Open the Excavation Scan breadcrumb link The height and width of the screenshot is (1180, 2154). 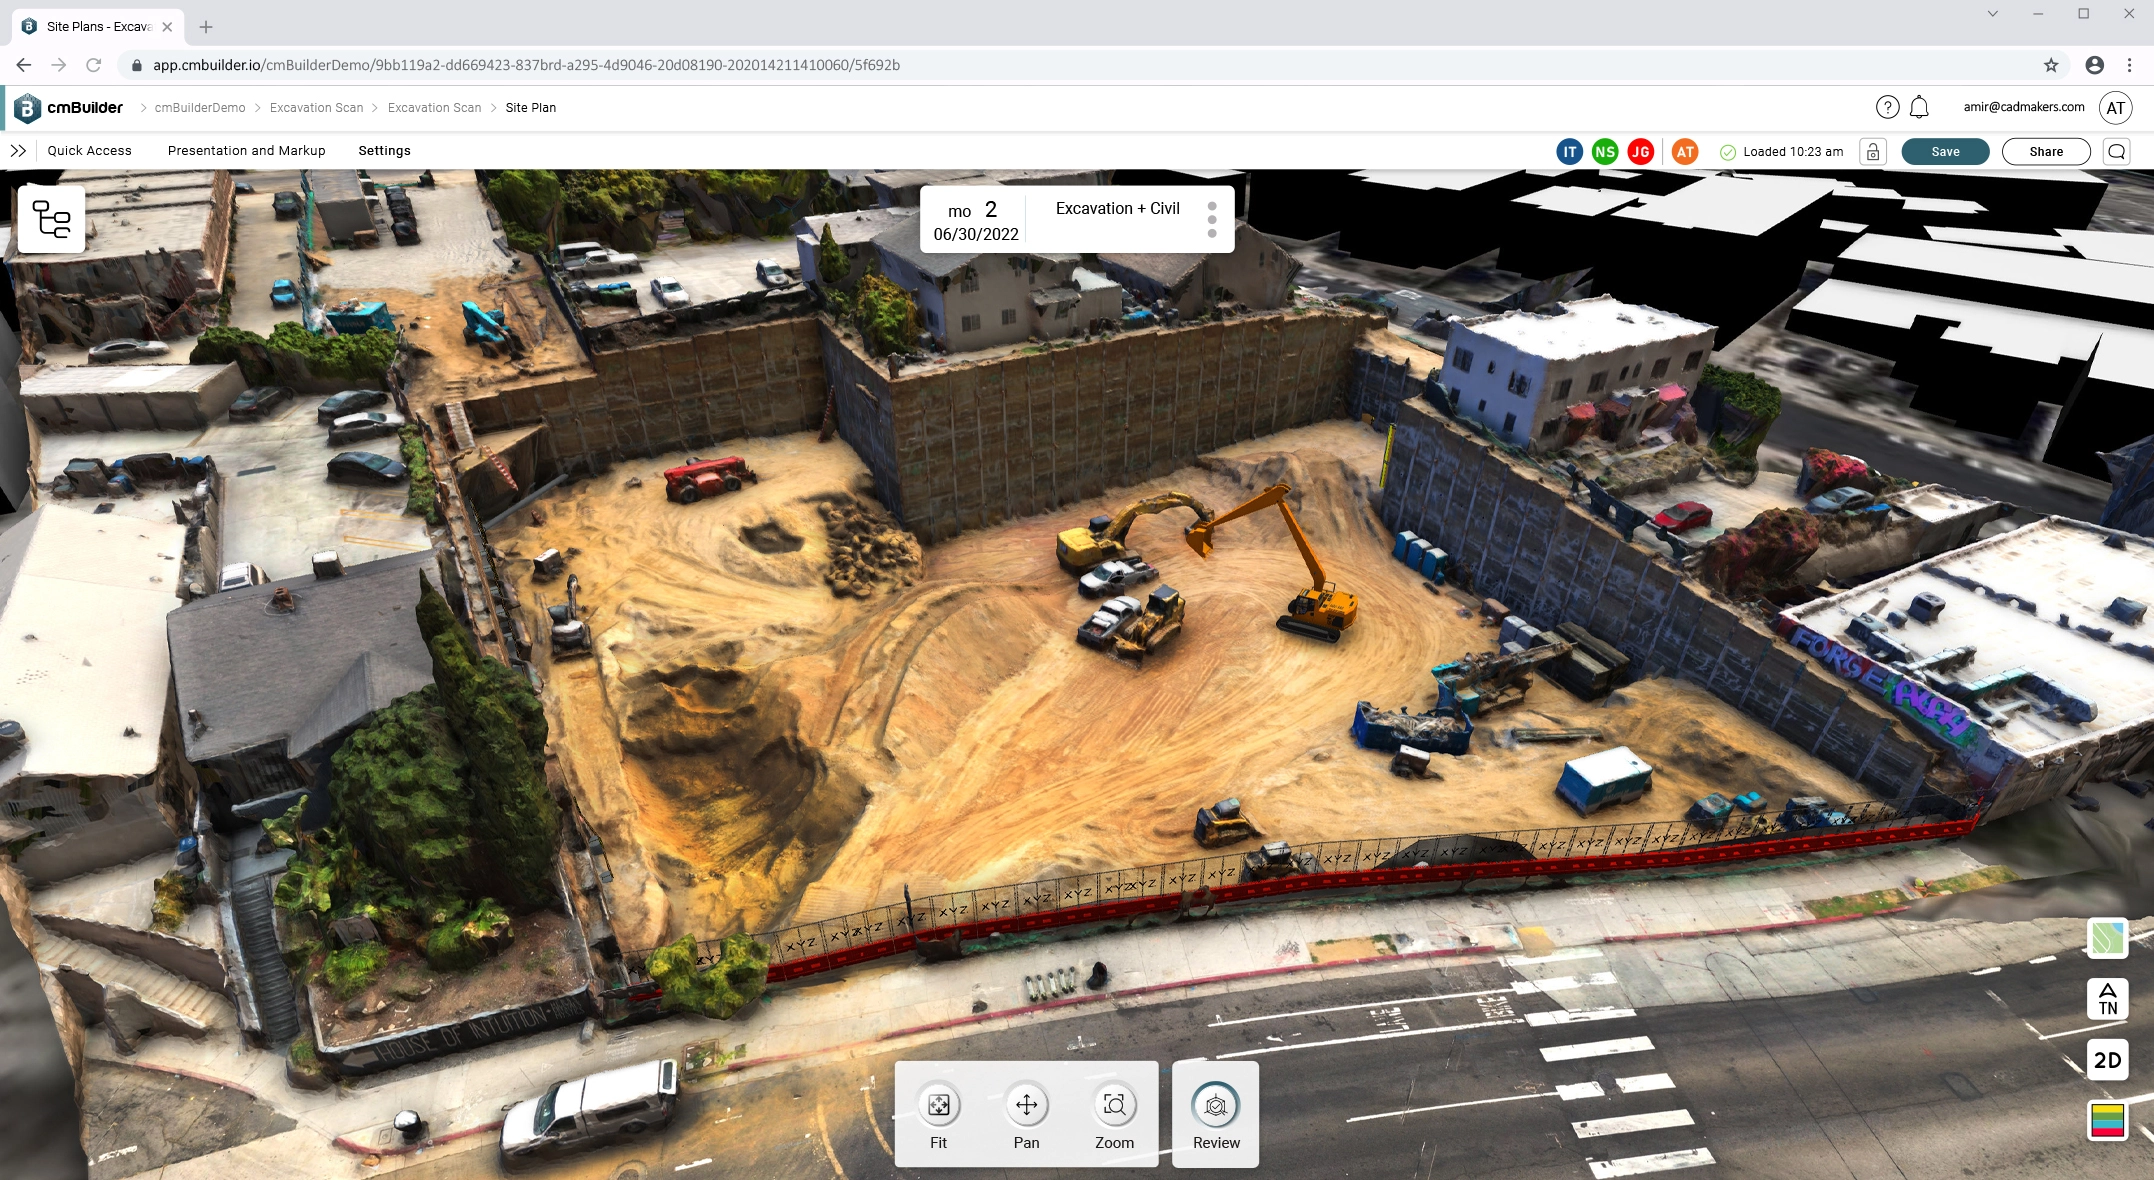316,107
